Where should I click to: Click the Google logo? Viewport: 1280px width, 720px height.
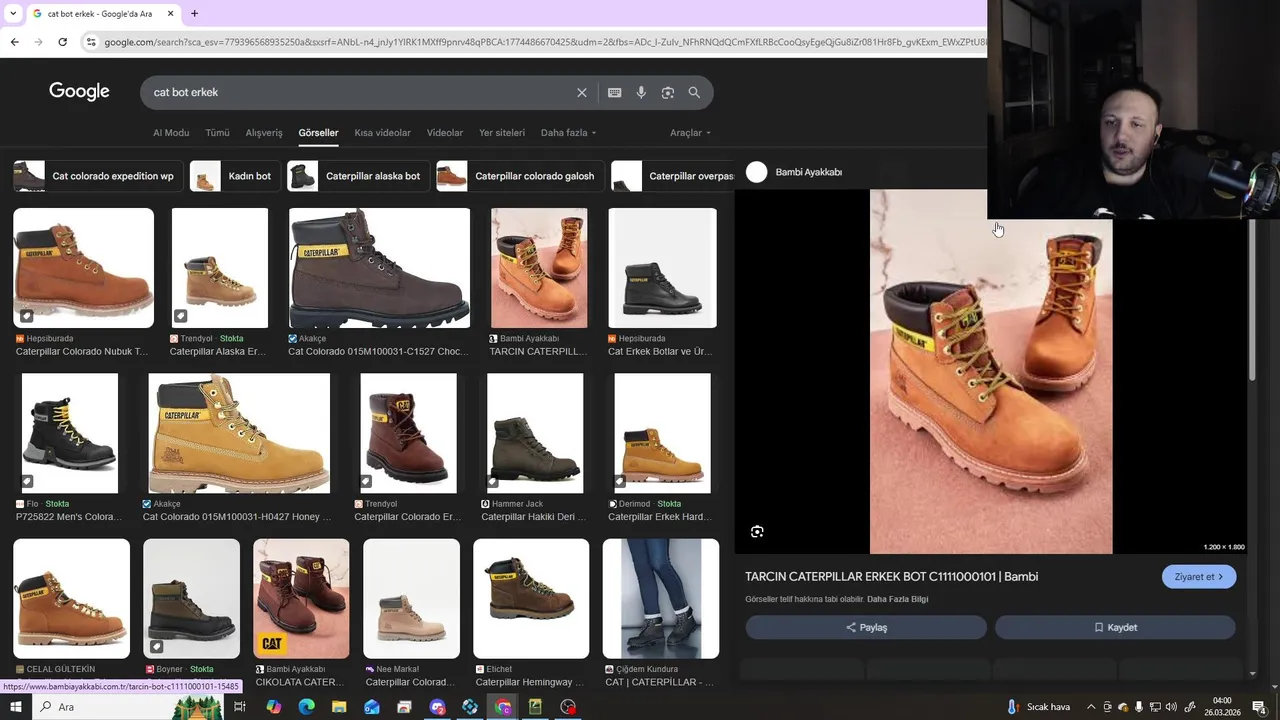[79, 92]
